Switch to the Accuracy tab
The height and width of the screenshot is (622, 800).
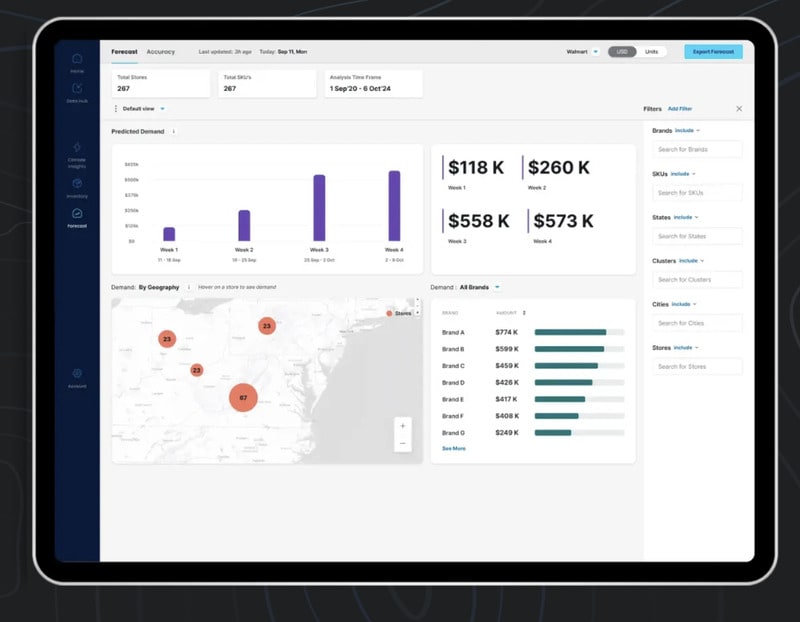(160, 51)
